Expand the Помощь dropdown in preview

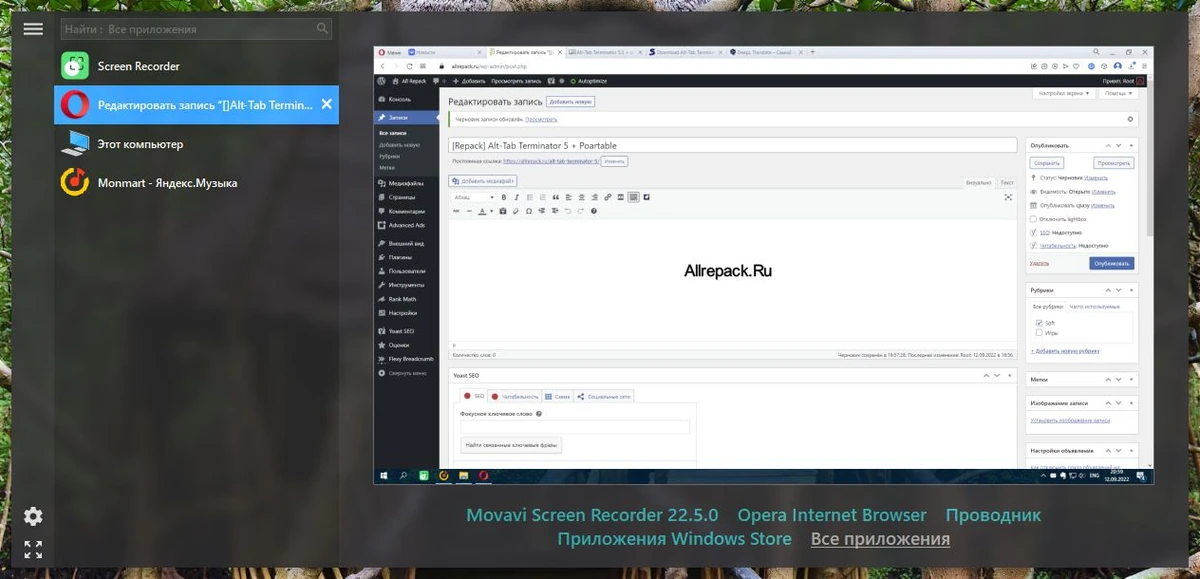1119,93
